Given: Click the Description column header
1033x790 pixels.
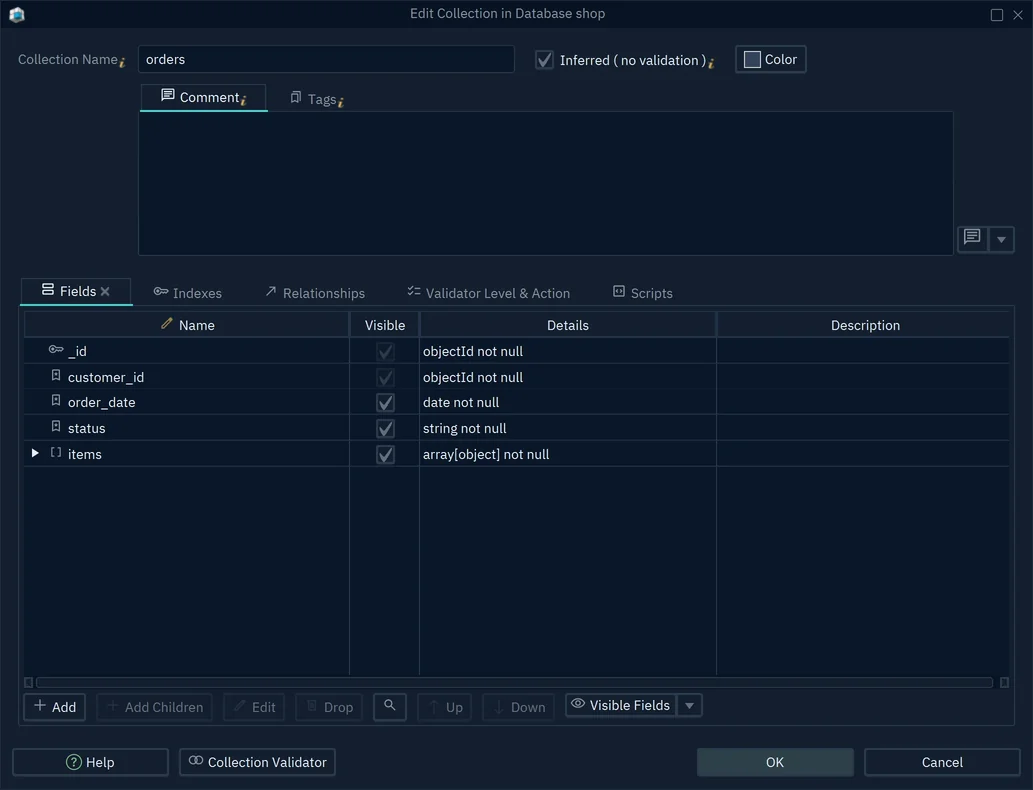Looking at the screenshot, I should (864, 325).
